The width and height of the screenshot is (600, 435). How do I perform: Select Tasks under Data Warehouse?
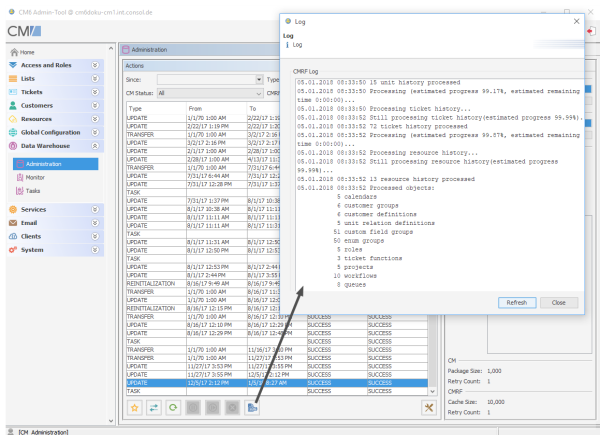[x=33, y=190]
